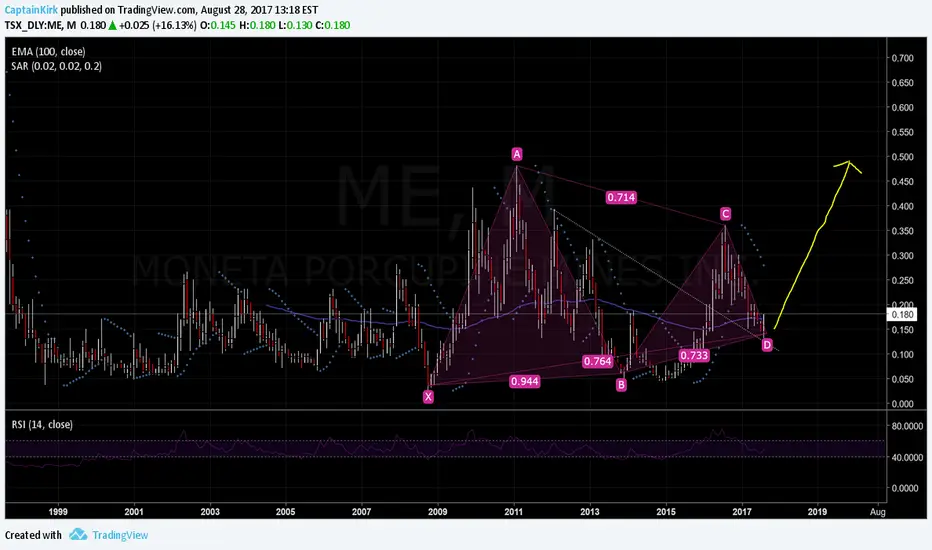Click the Created with text
Image resolution: width=932 pixels, height=550 pixels.
click(33, 535)
